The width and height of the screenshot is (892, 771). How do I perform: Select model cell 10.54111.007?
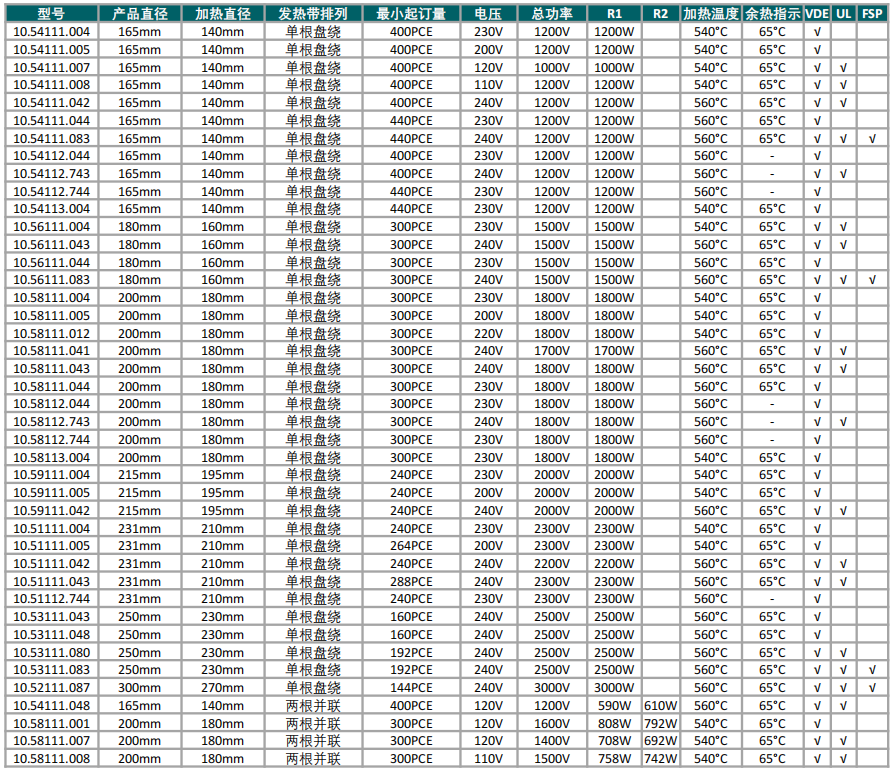52,67
